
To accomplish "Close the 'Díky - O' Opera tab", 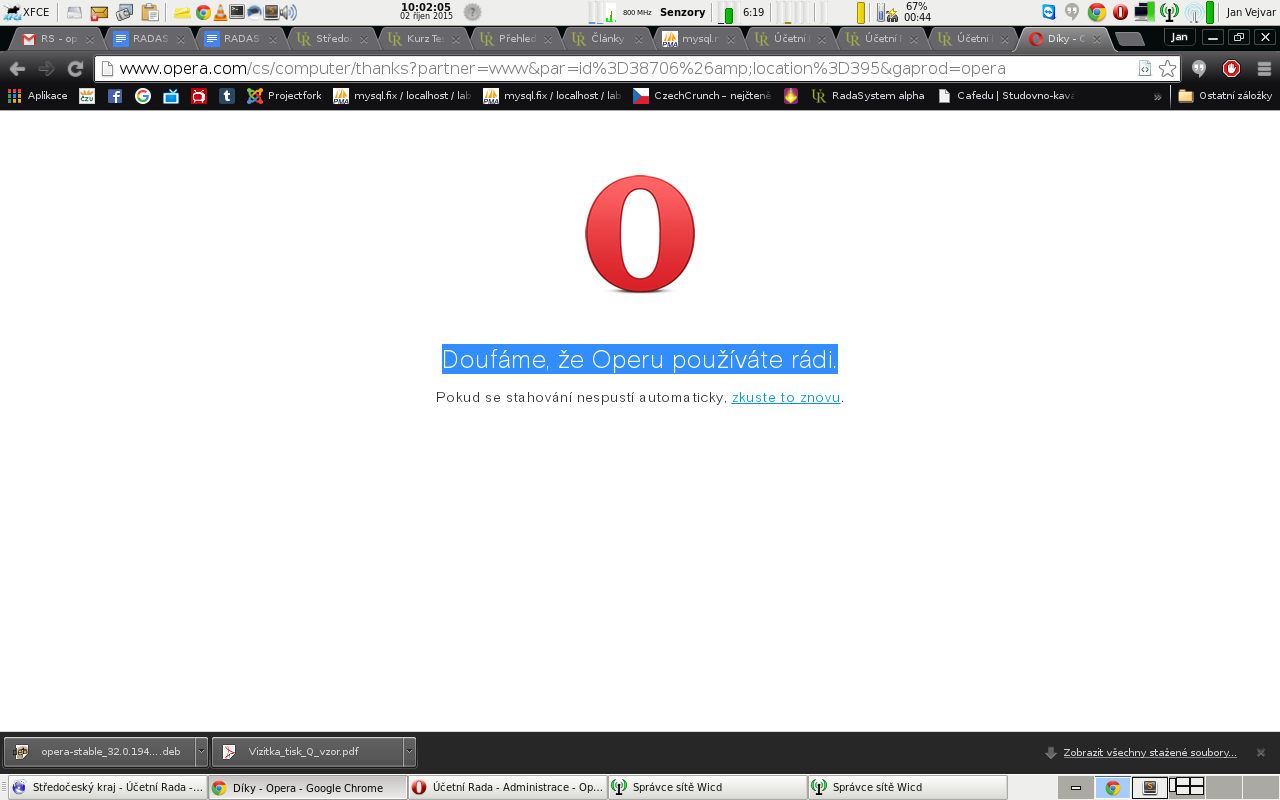I will click(x=1096, y=40).
